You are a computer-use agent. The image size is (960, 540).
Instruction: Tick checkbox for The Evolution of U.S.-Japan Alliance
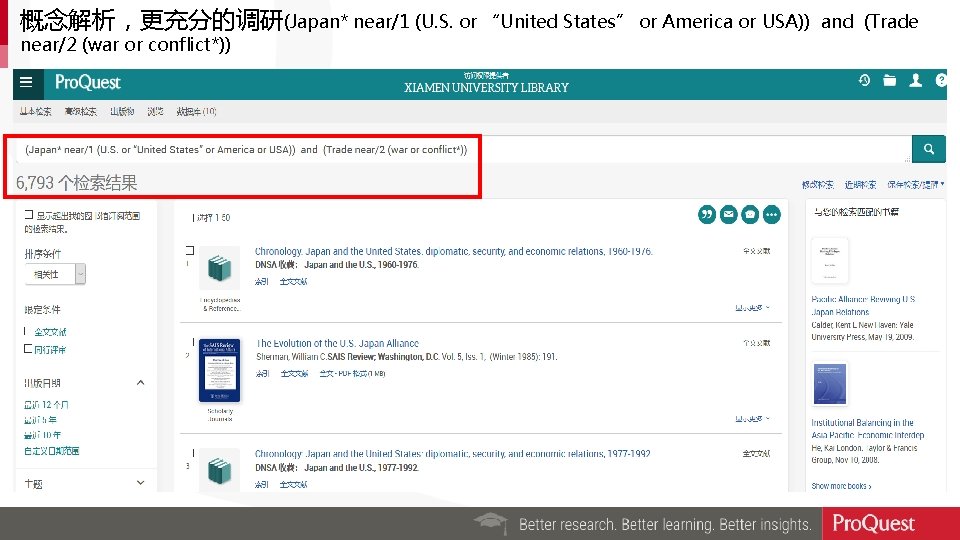tap(193, 342)
